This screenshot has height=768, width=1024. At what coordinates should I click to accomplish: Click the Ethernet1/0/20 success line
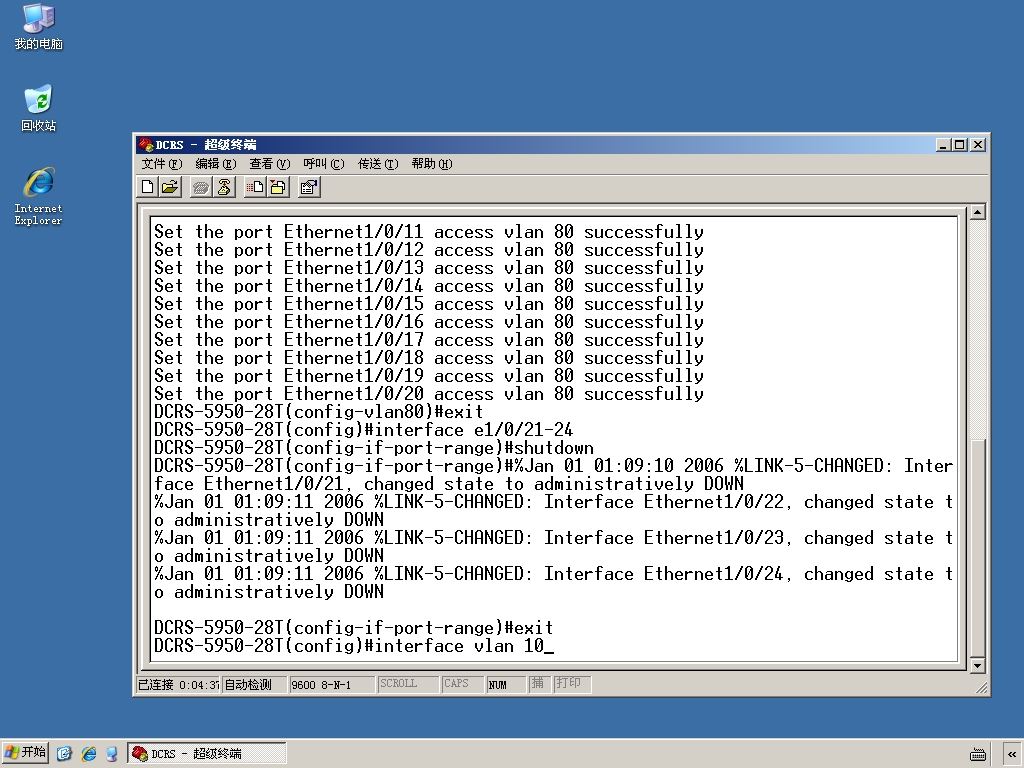point(429,394)
